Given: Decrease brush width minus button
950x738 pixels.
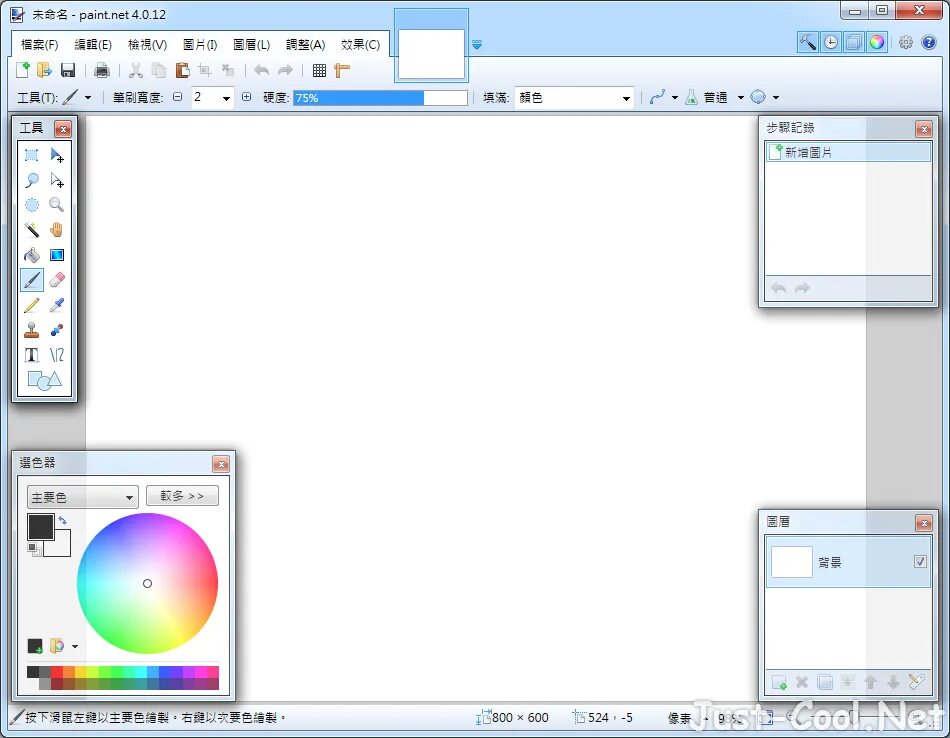Looking at the screenshot, I should coord(178,97).
